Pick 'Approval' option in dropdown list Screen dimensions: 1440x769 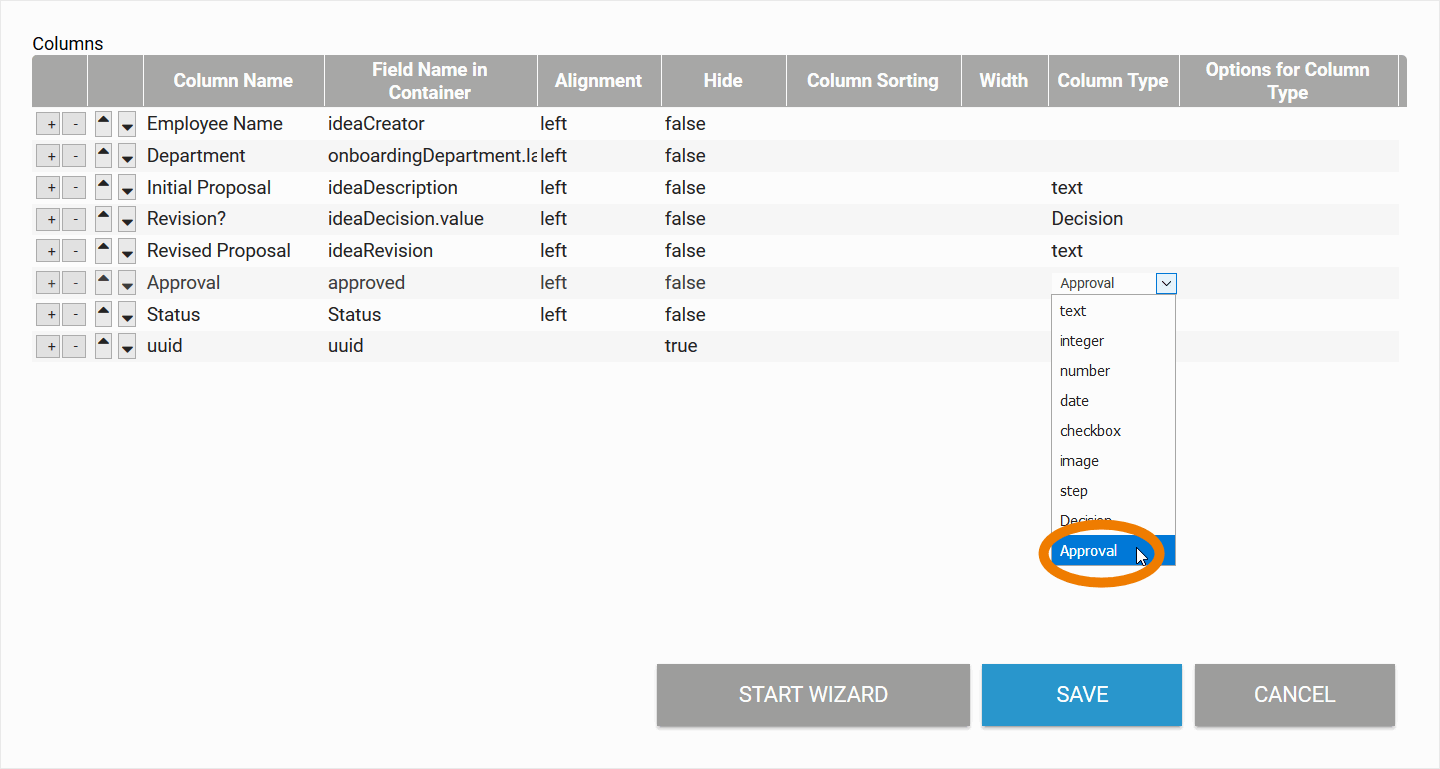pyautogui.click(x=1088, y=551)
